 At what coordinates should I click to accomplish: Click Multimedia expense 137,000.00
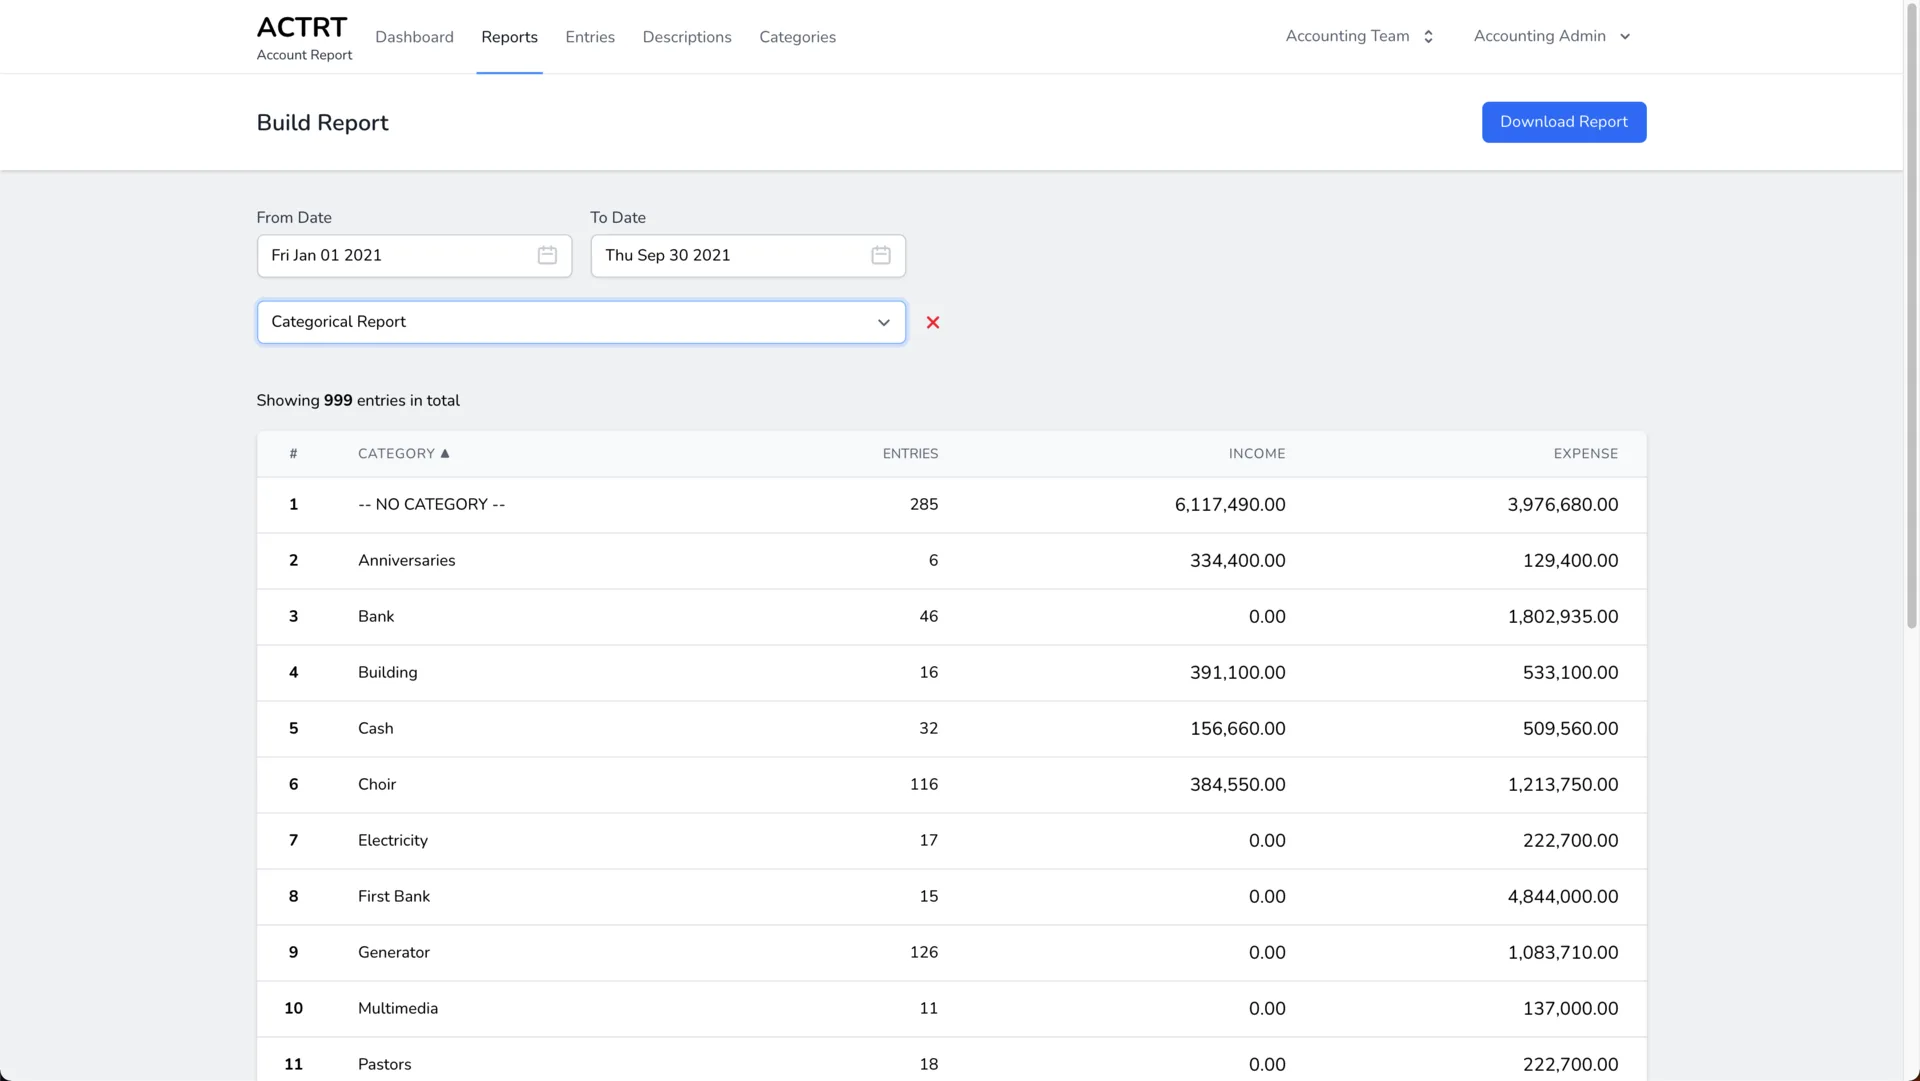(x=1570, y=1009)
